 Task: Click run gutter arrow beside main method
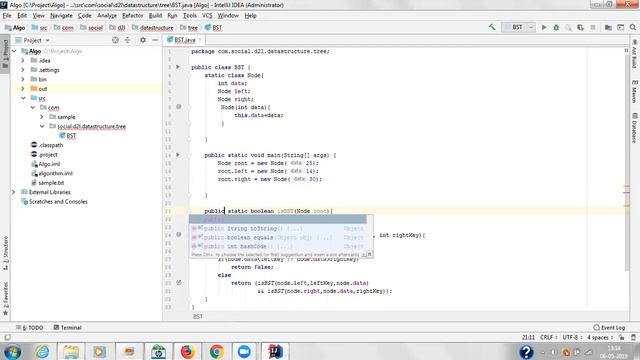(178, 155)
